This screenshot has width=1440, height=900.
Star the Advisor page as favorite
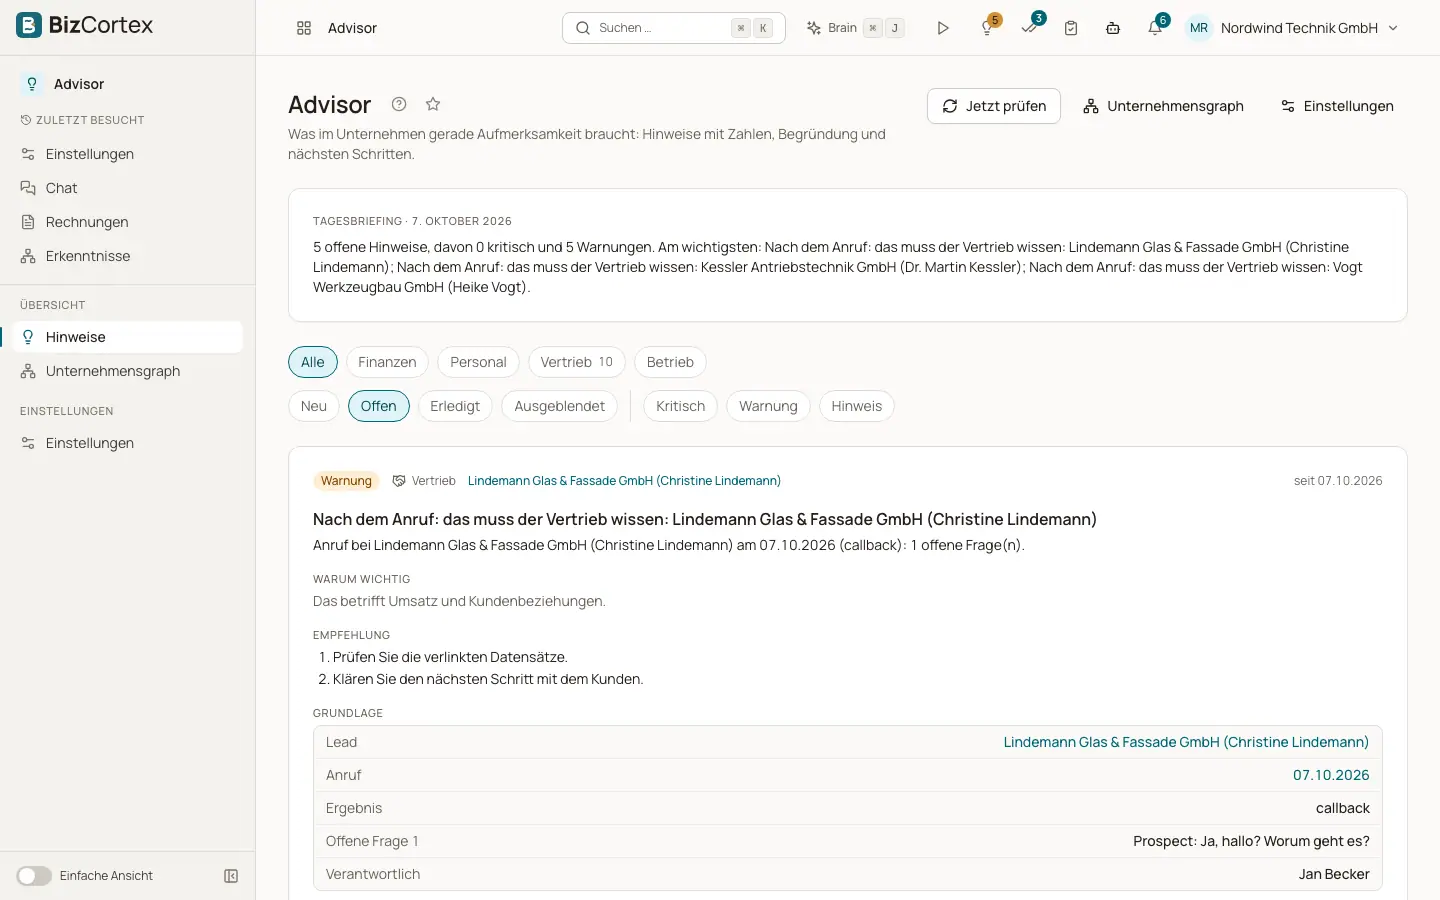click(x=433, y=104)
